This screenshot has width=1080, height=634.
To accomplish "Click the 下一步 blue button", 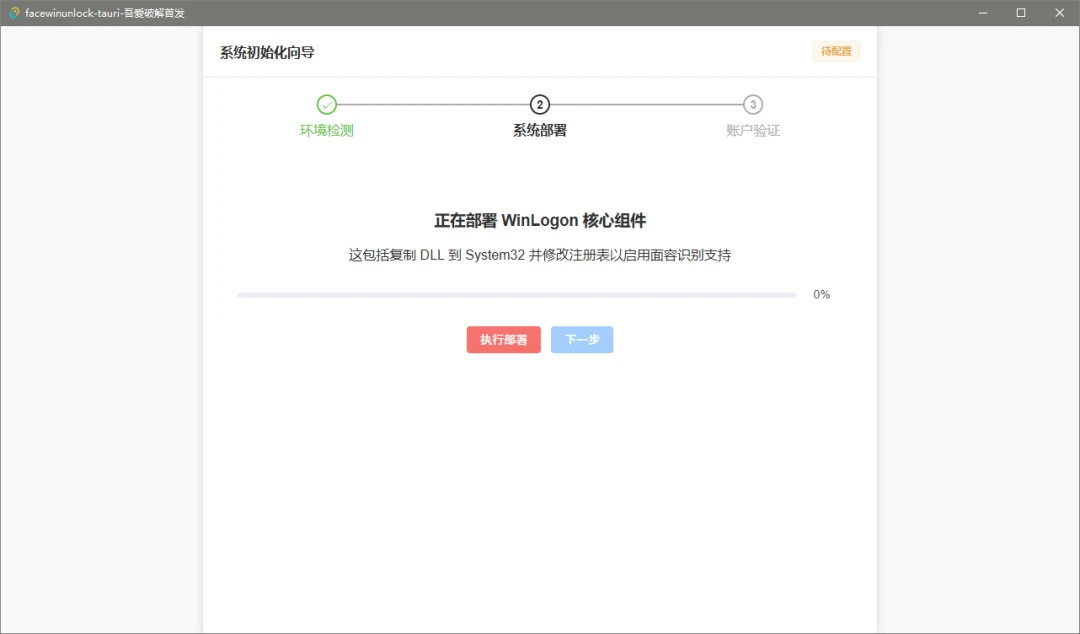I will (582, 339).
